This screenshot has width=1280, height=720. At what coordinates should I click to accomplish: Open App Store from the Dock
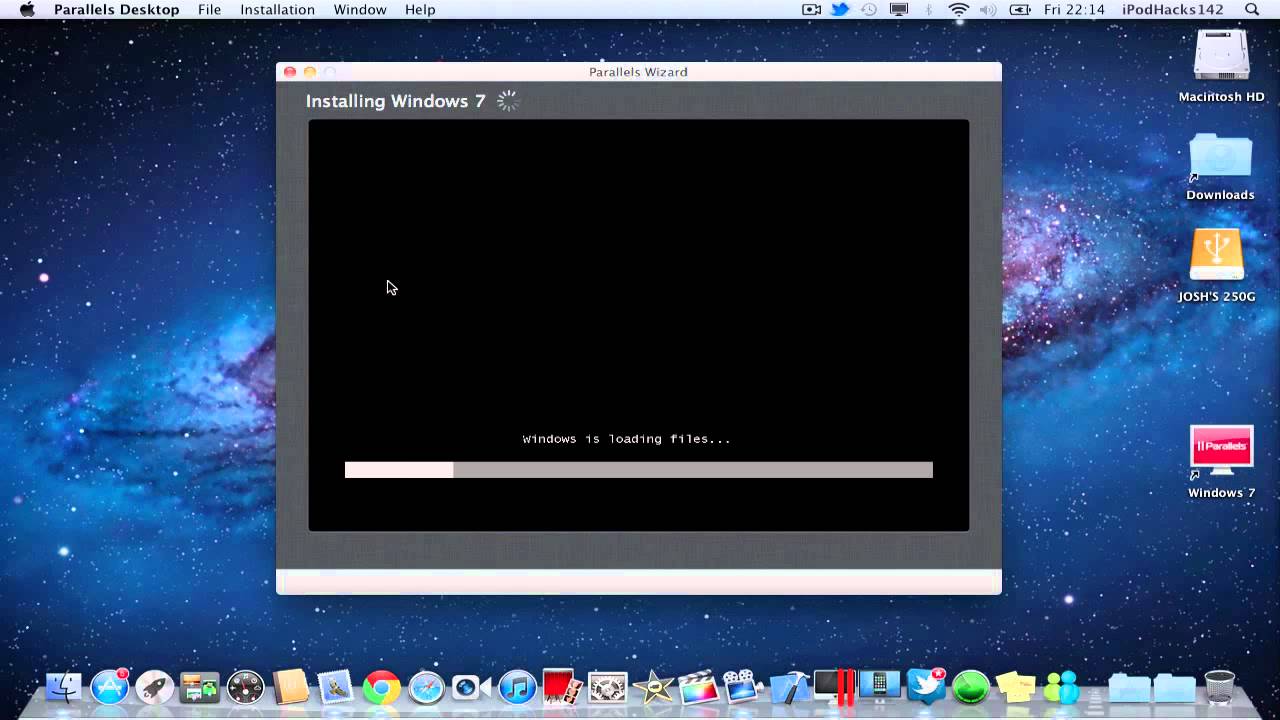(x=109, y=686)
